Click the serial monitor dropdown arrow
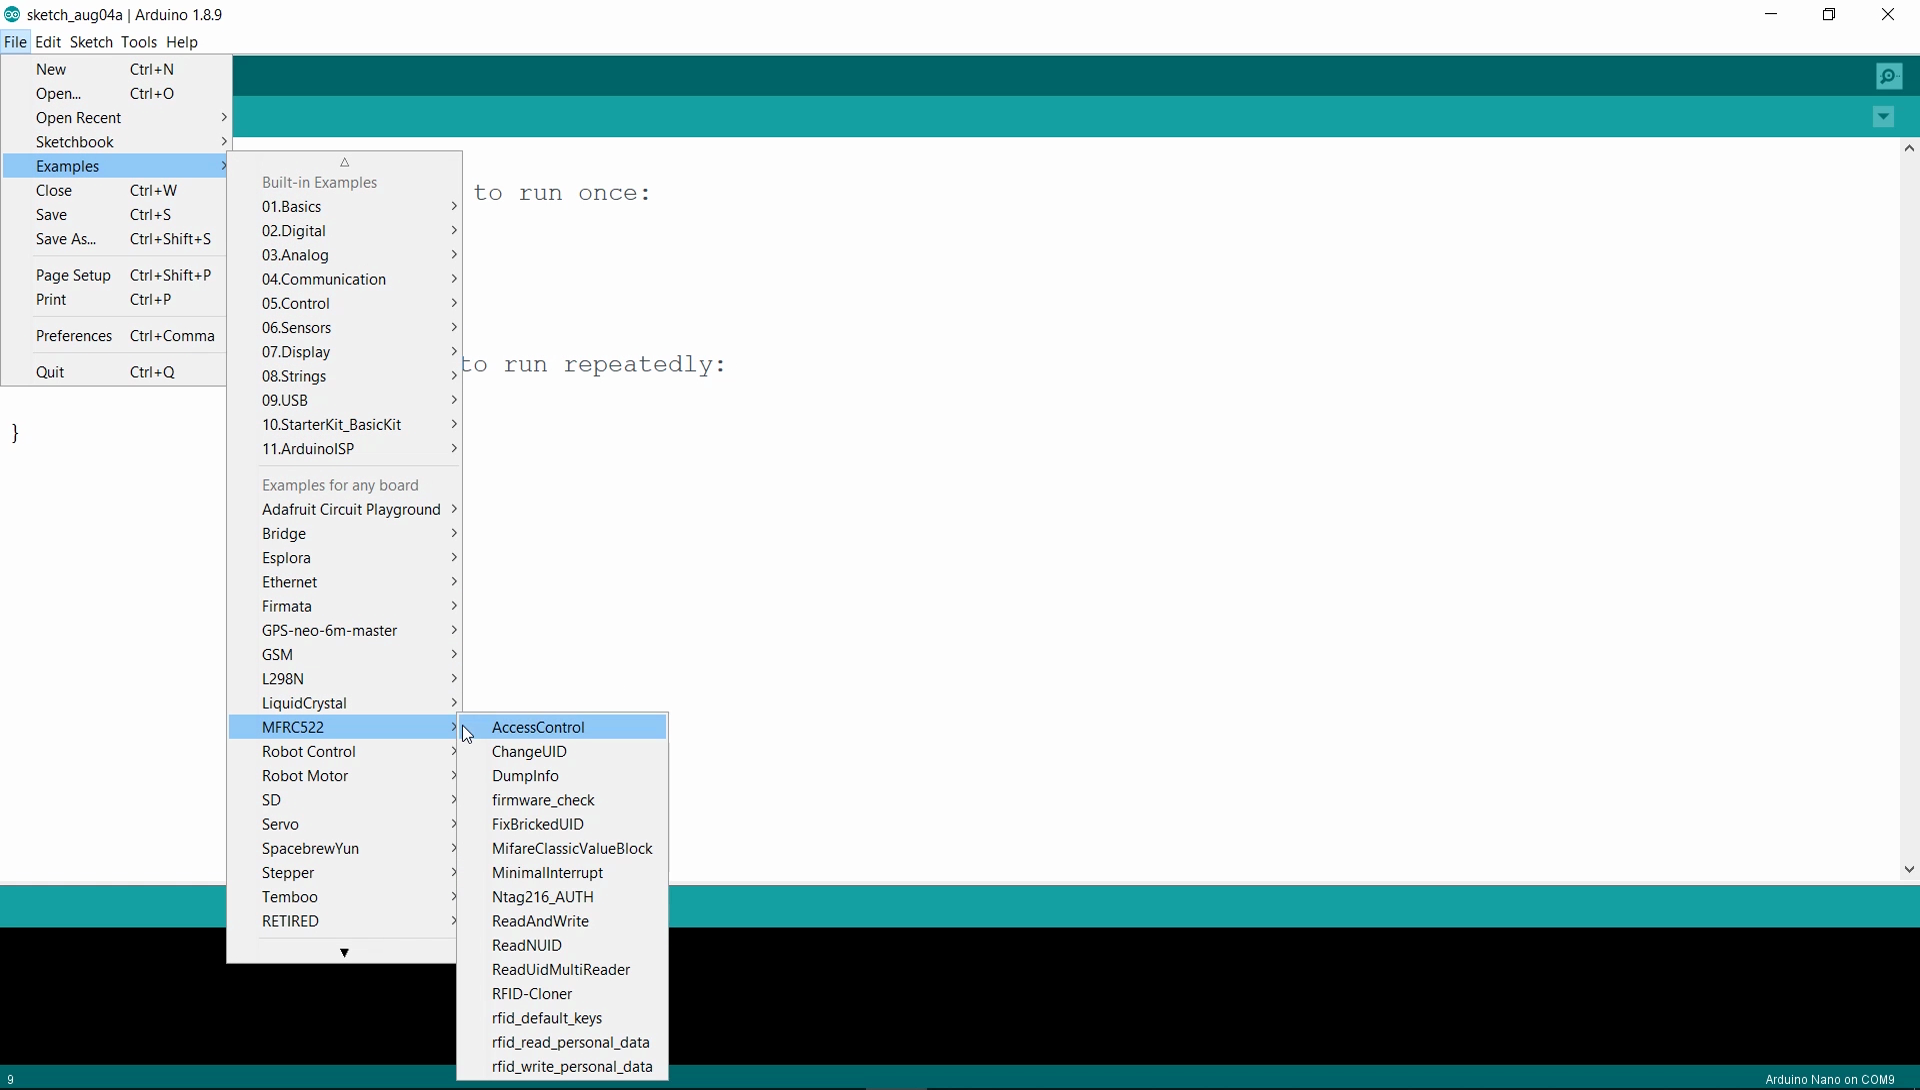Screen dimensions: 1920x1090 click(1884, 117)
